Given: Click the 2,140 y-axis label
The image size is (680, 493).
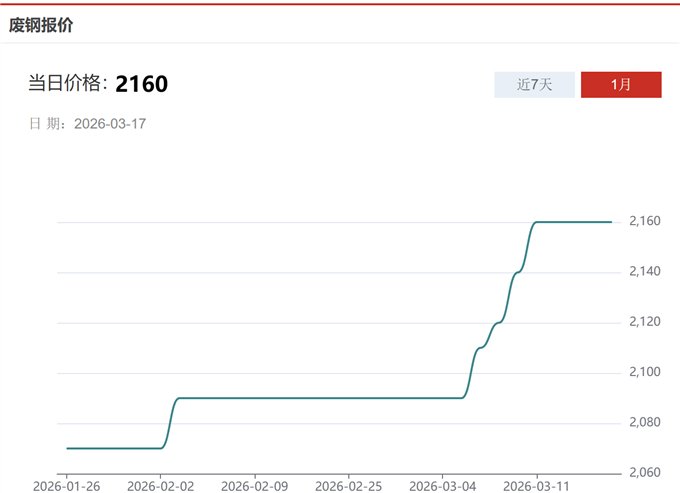Looking at the screenshot, I should click(644, 271).
